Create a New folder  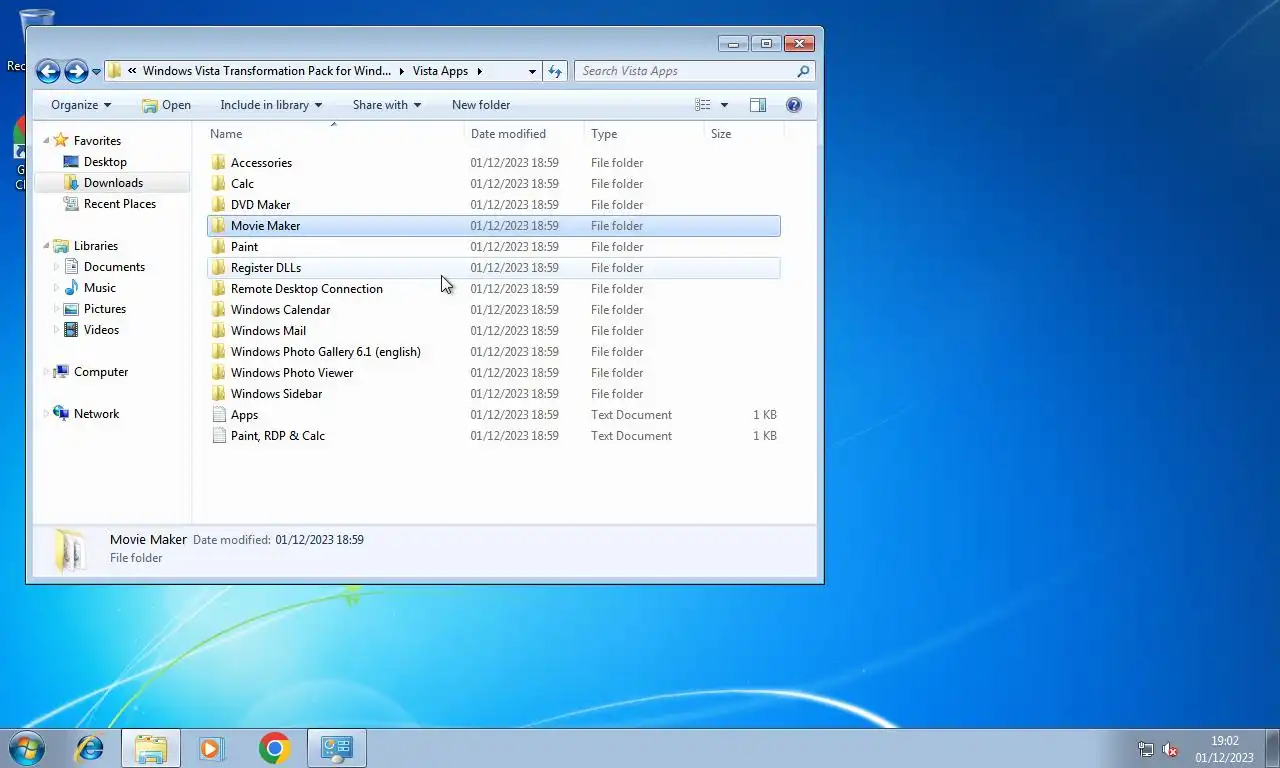(481, 105)
